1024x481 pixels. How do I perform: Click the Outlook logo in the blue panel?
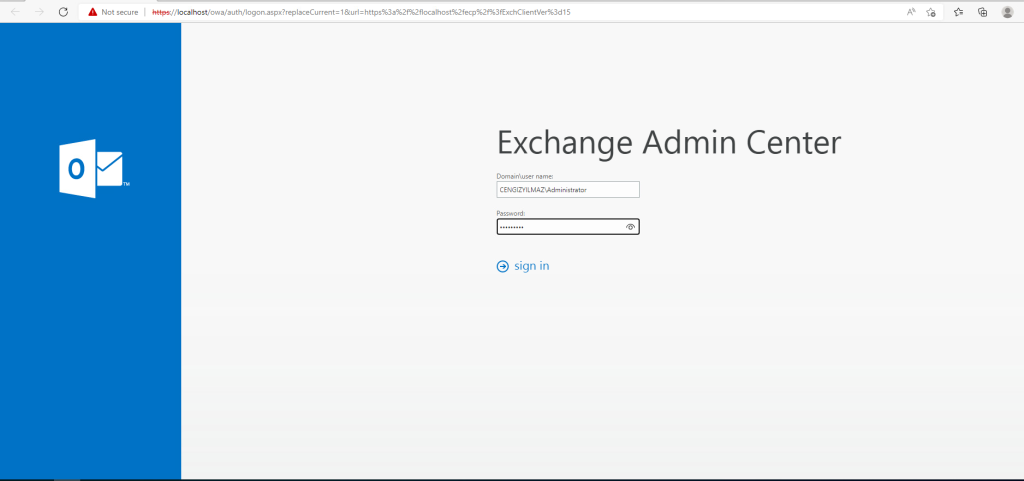[x=90, y=168]
